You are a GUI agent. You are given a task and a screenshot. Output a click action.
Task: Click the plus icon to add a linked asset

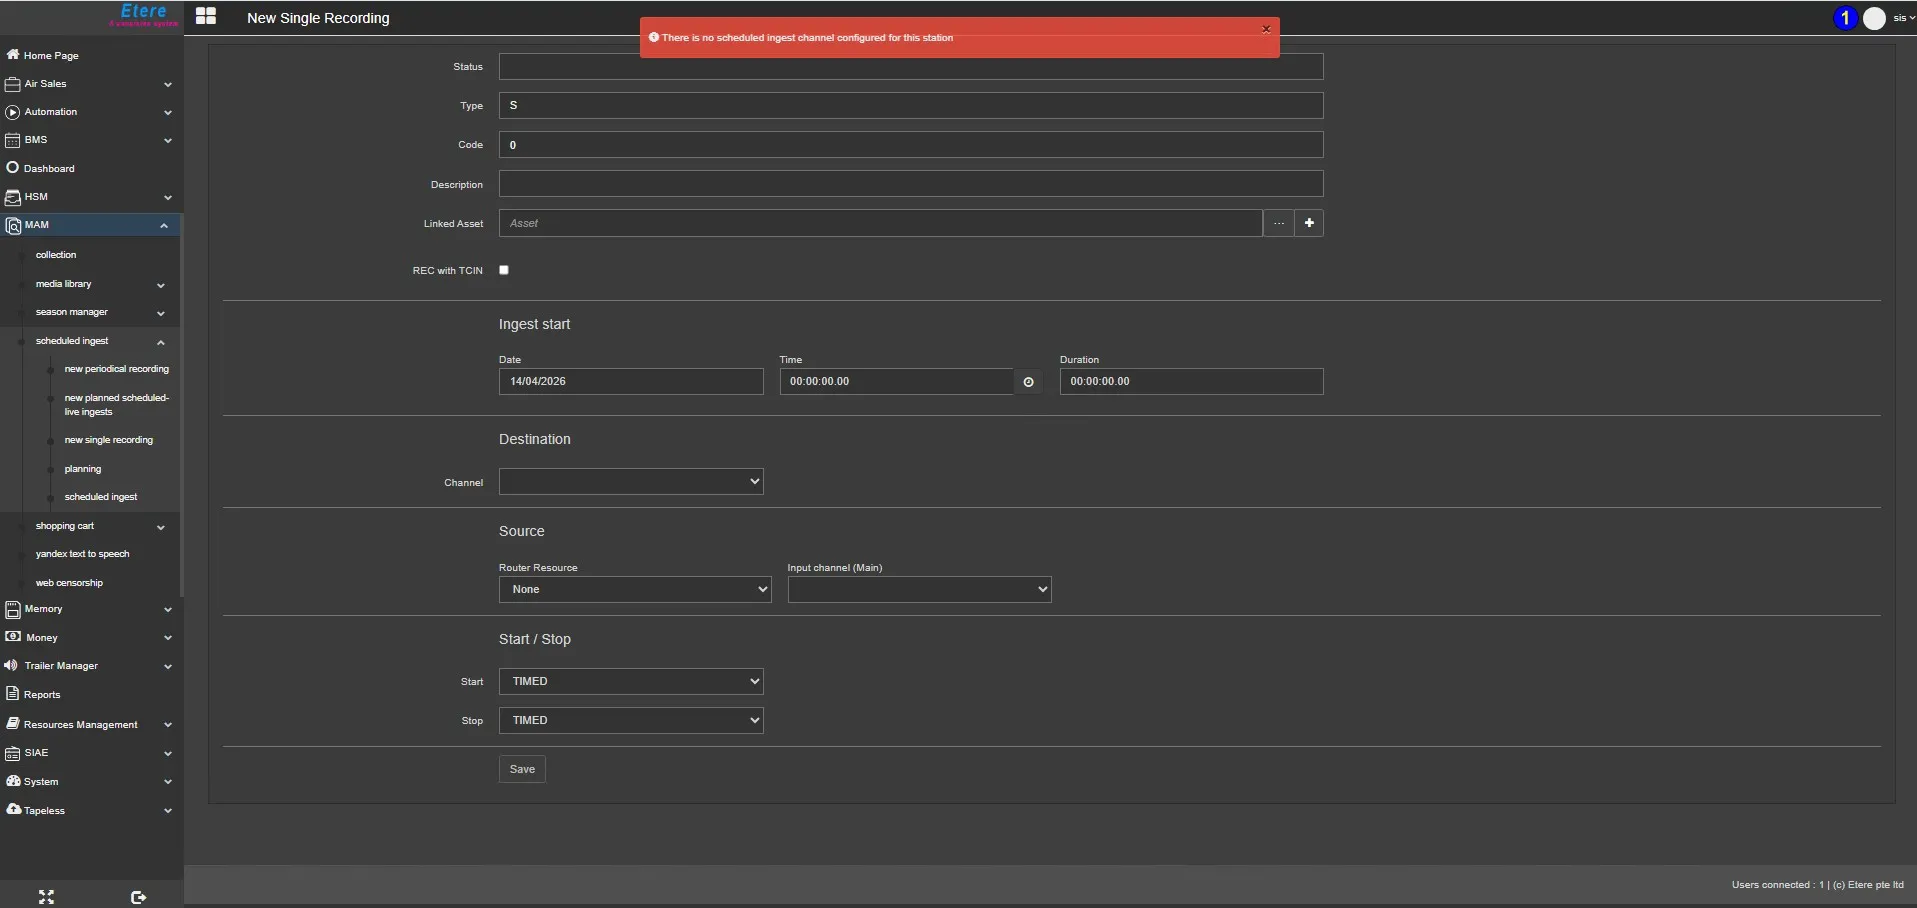pos(1309,223)
